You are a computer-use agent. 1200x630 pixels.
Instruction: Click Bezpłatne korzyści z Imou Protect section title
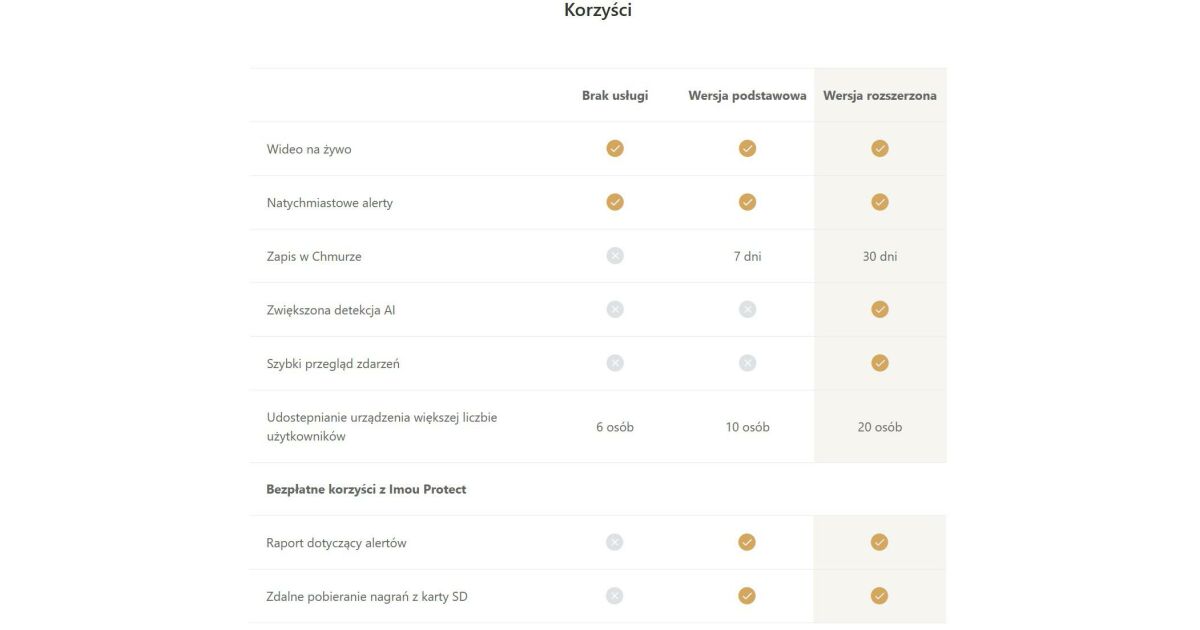coord(366,489)
